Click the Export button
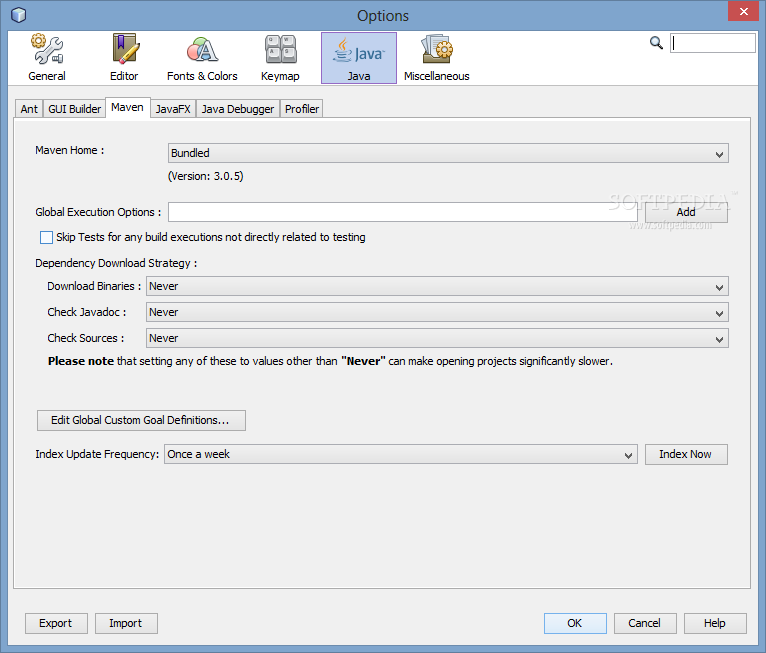This screenshot has width=766, height=653. point(56,623)
